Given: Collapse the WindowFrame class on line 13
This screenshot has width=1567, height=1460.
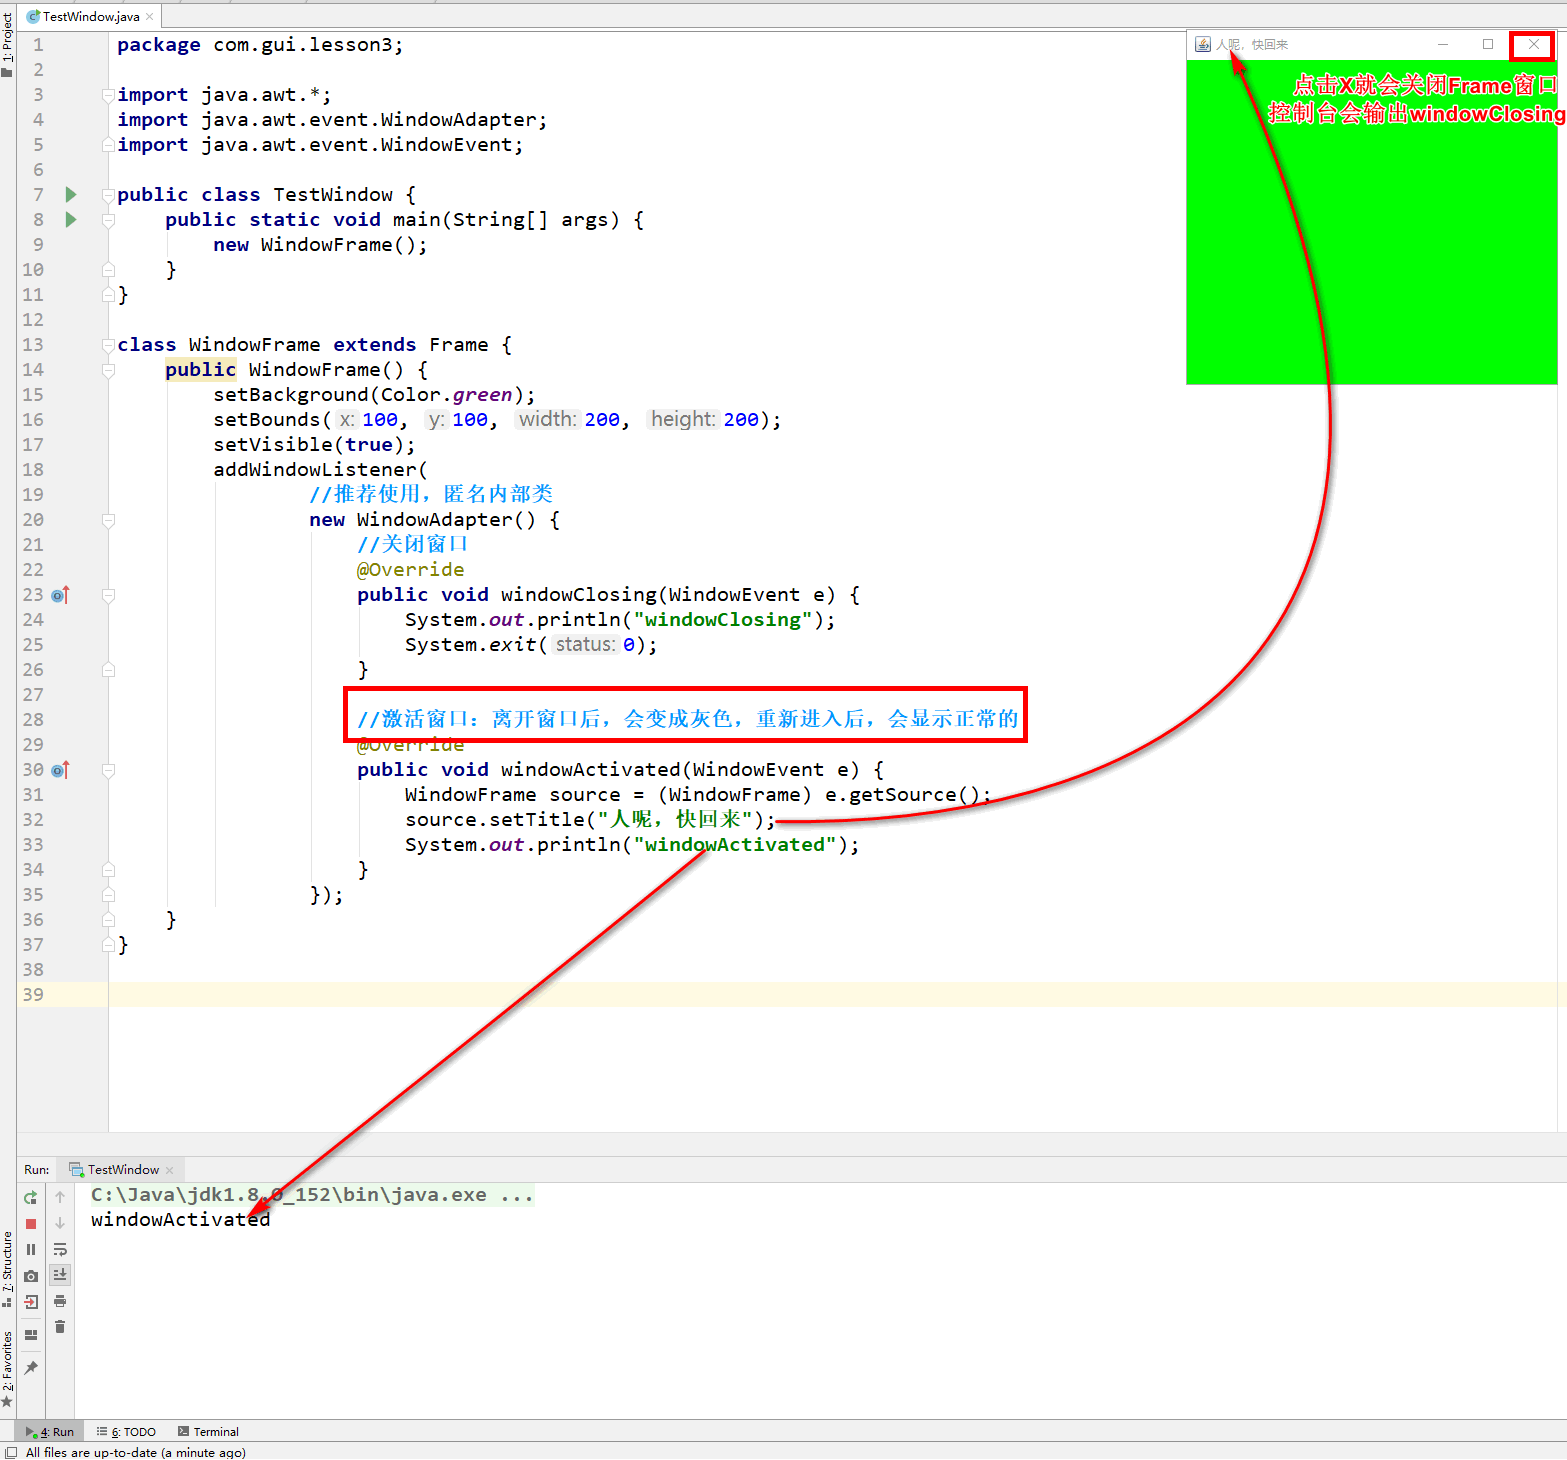Looking at the screenshot, I should [108, 345].
